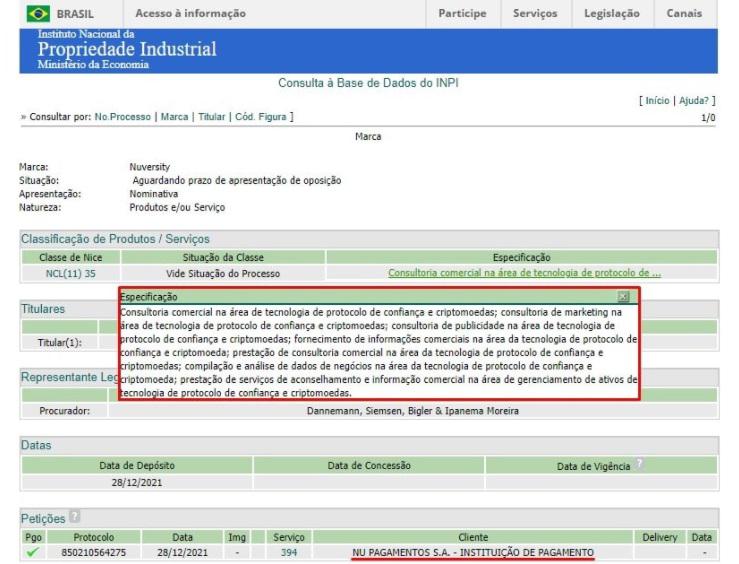The image size is (739, 564).
Task: Click the Cliente column header
Action: tap(473, 537)
